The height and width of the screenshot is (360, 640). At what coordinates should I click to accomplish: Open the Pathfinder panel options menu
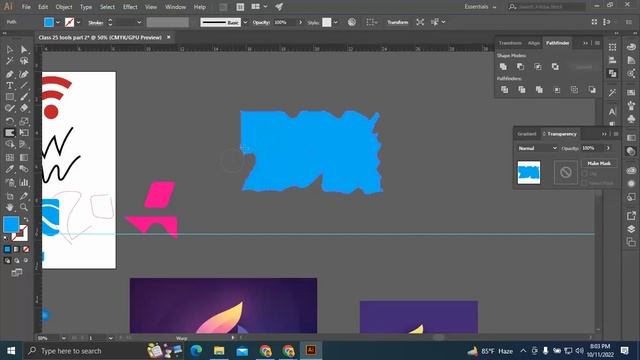pyautogui.click(x=597, y=43)
